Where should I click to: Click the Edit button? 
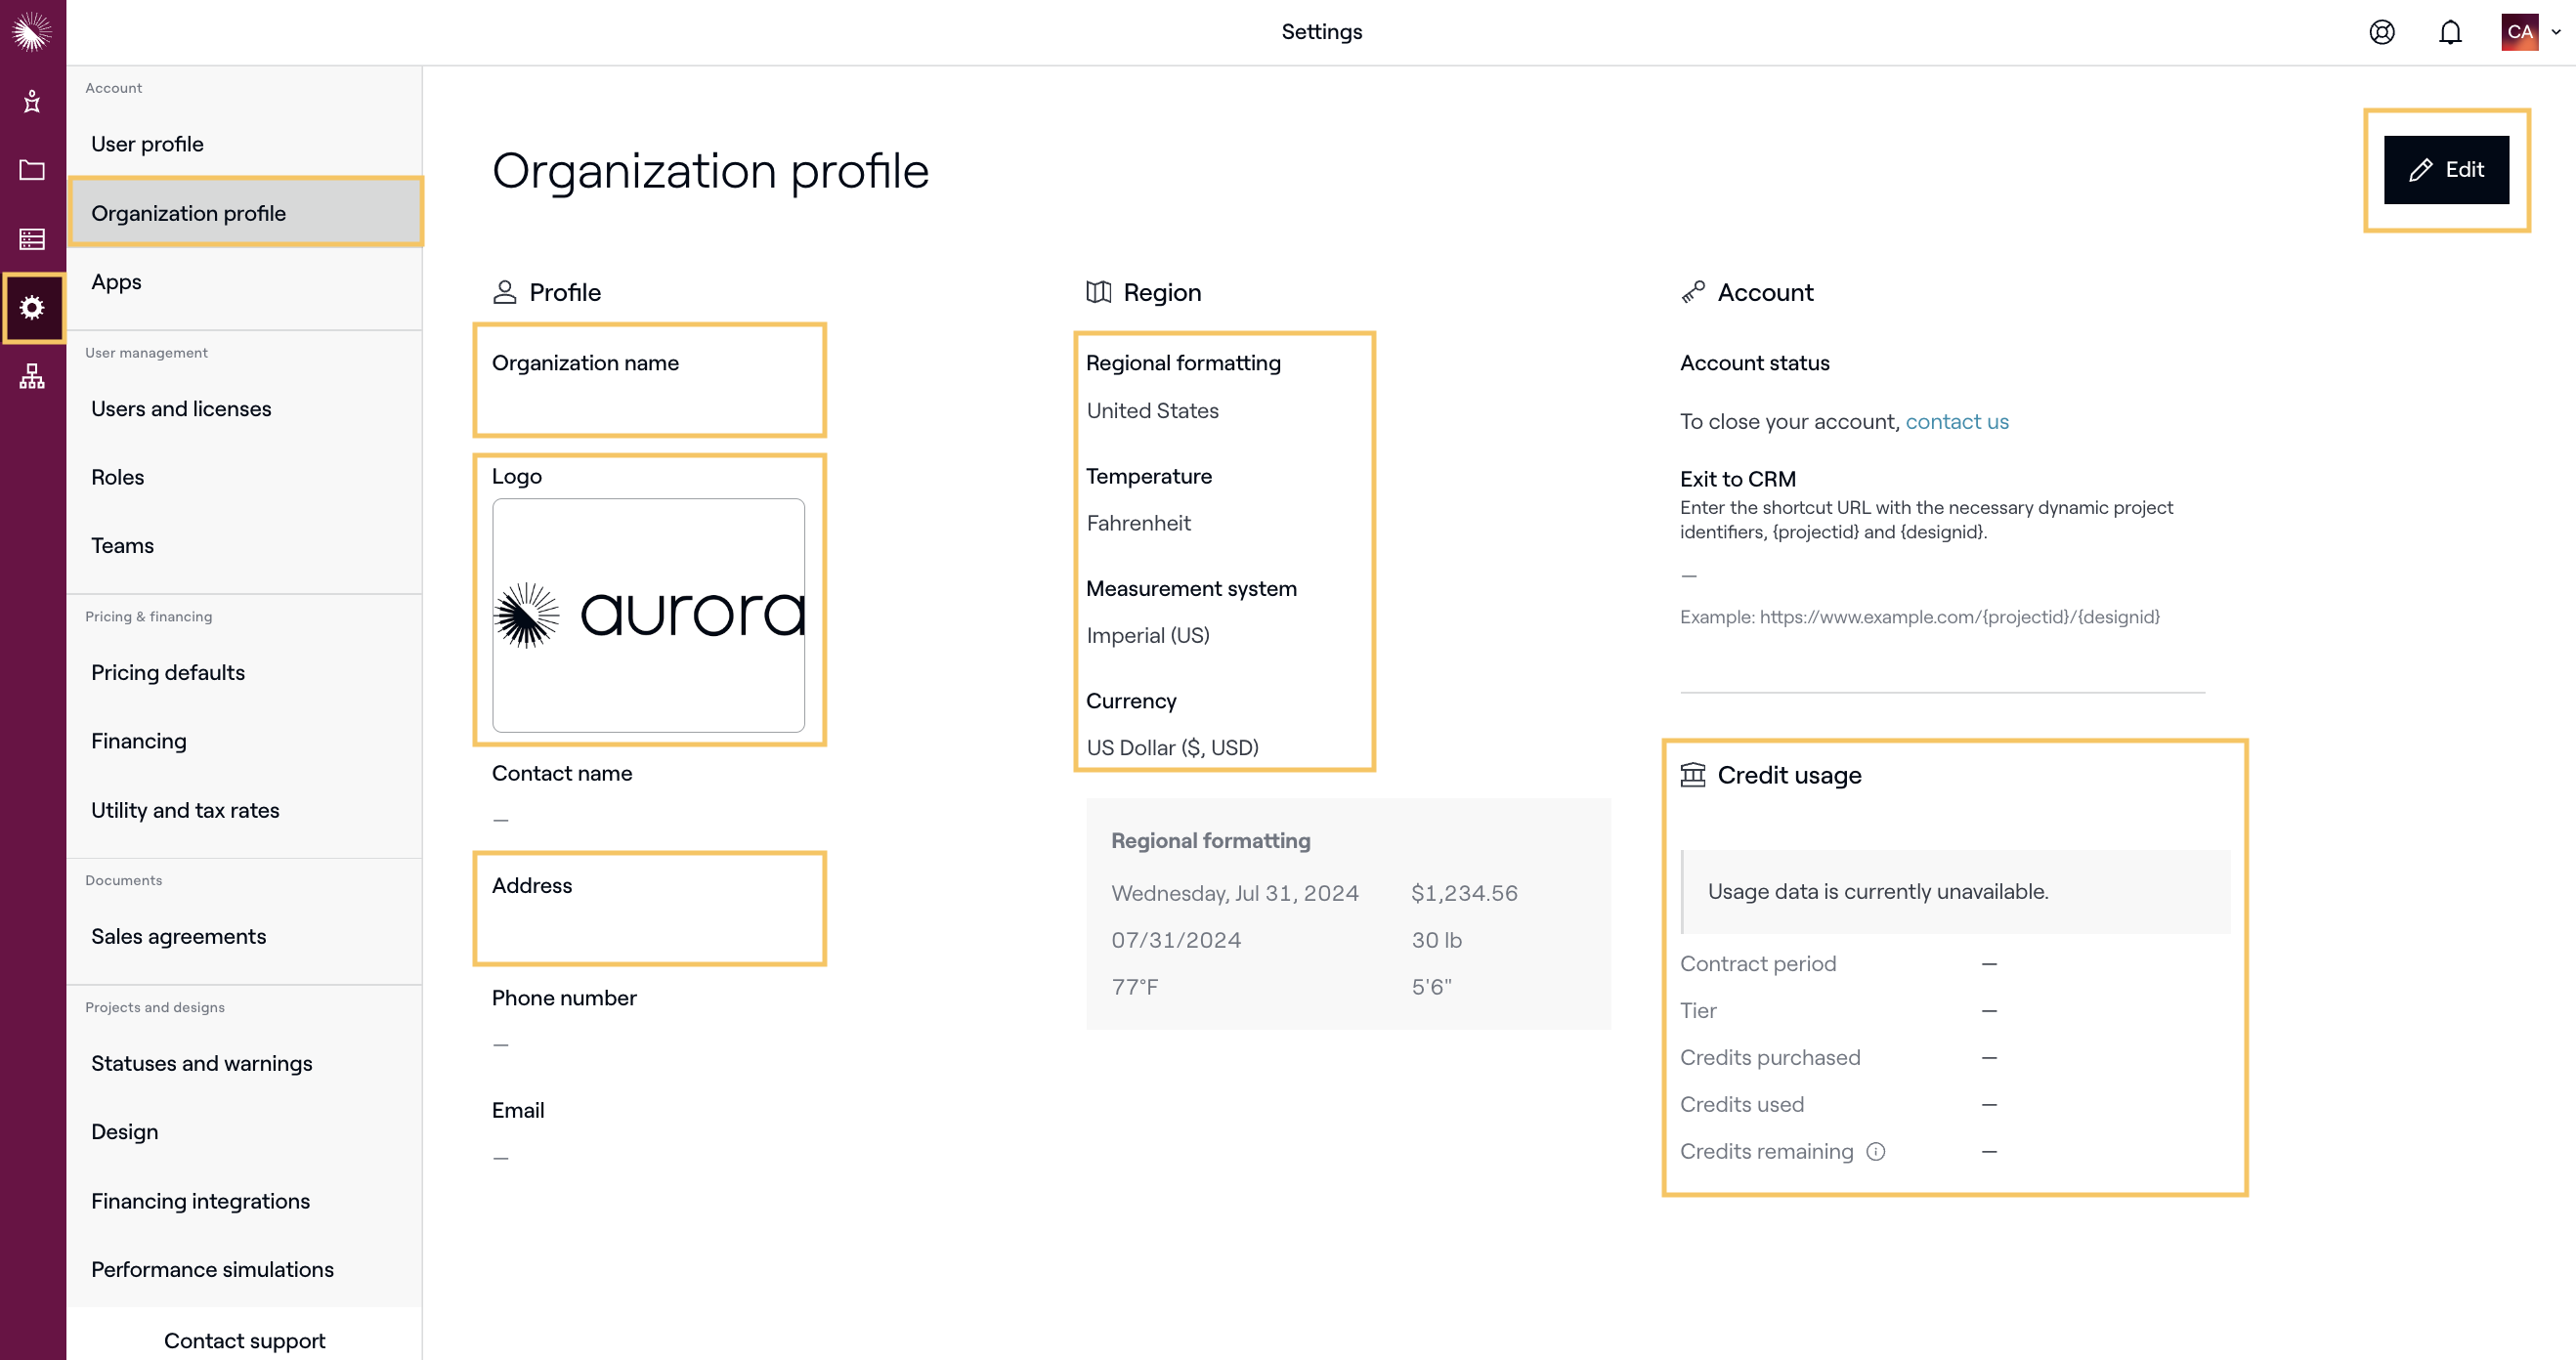tap(2446, 170)
